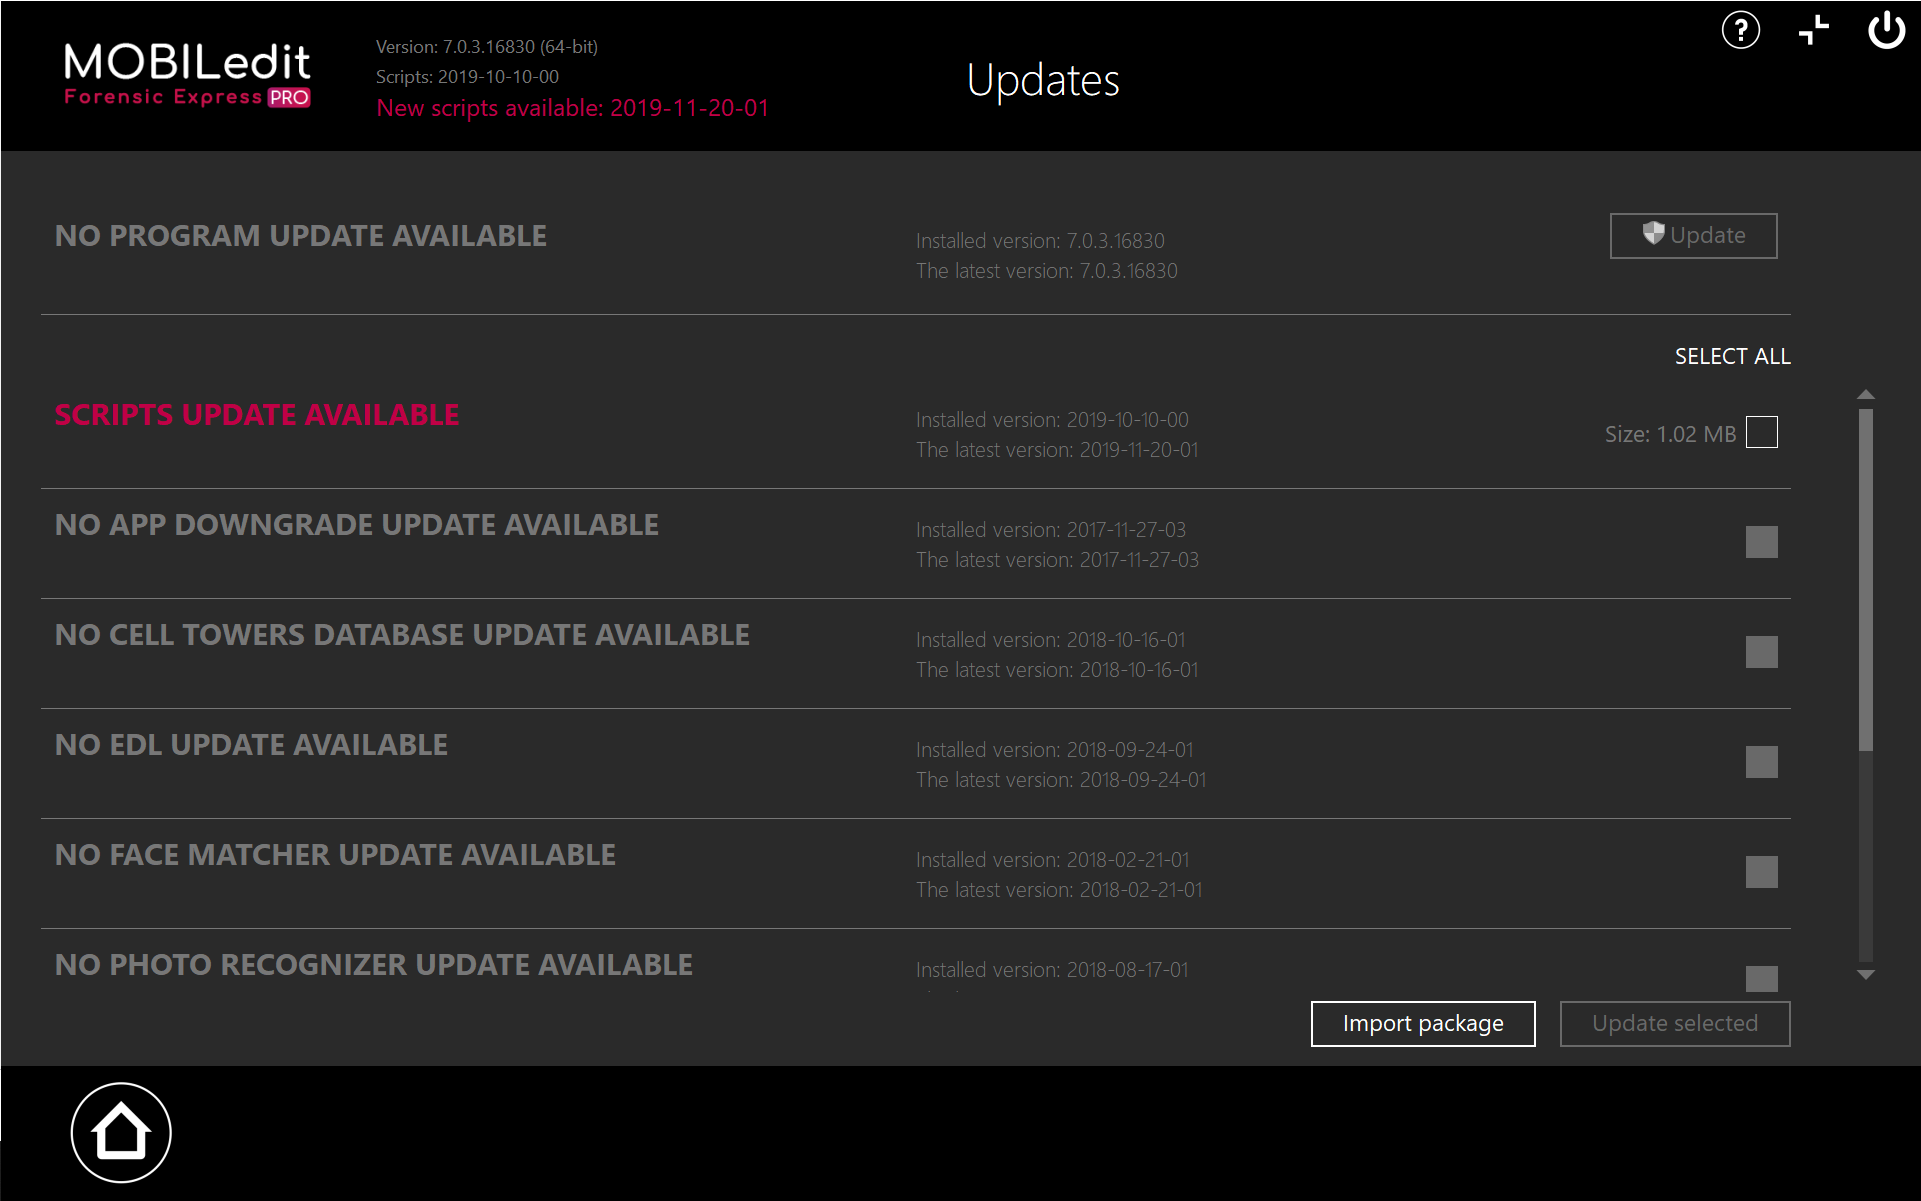
Task: Go to the home screen icon
Action: (x=121, y=1132)
